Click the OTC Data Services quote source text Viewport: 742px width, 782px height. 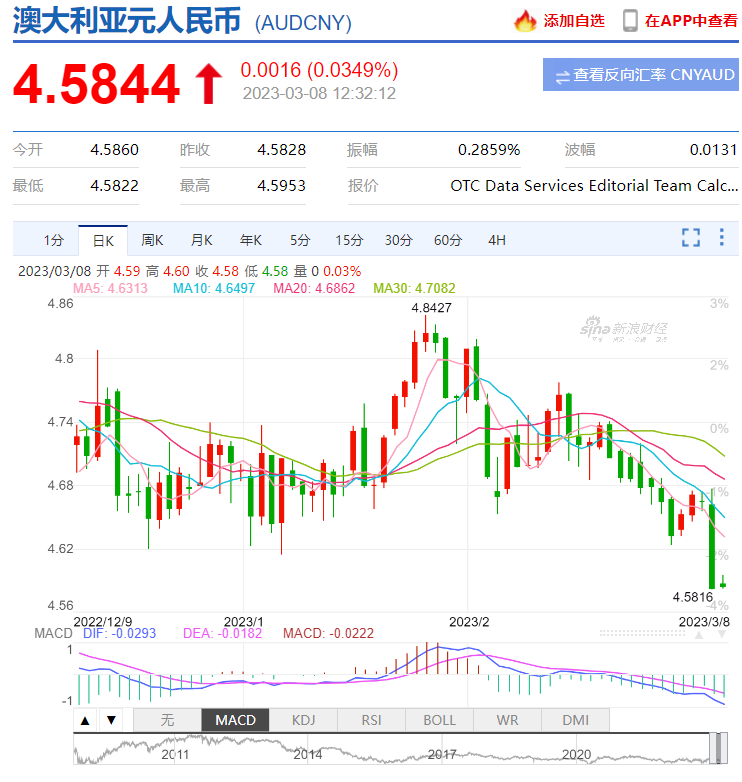tap(594, 186)
